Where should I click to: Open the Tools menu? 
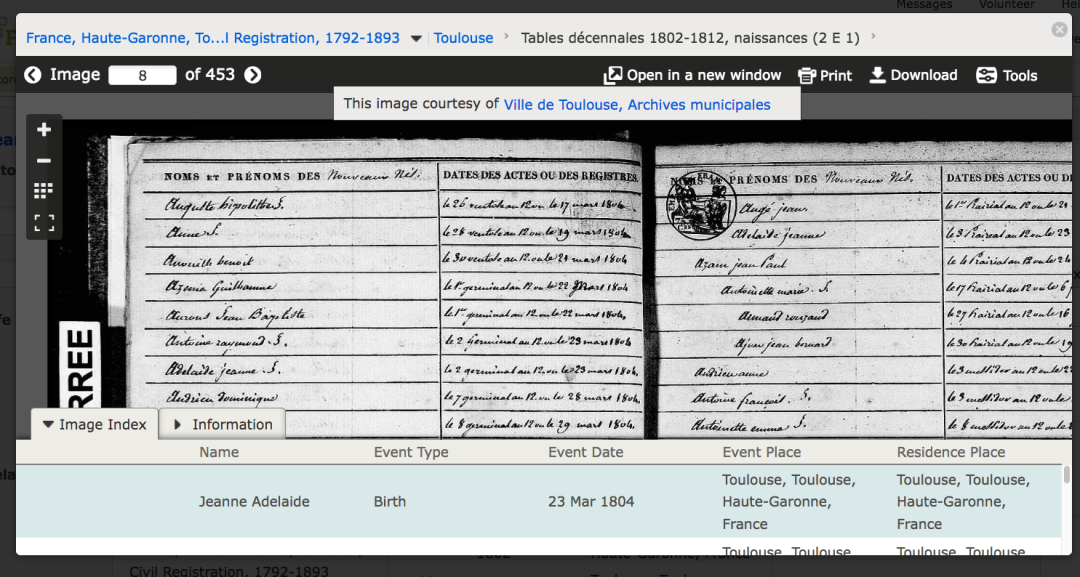[1006, 74]
